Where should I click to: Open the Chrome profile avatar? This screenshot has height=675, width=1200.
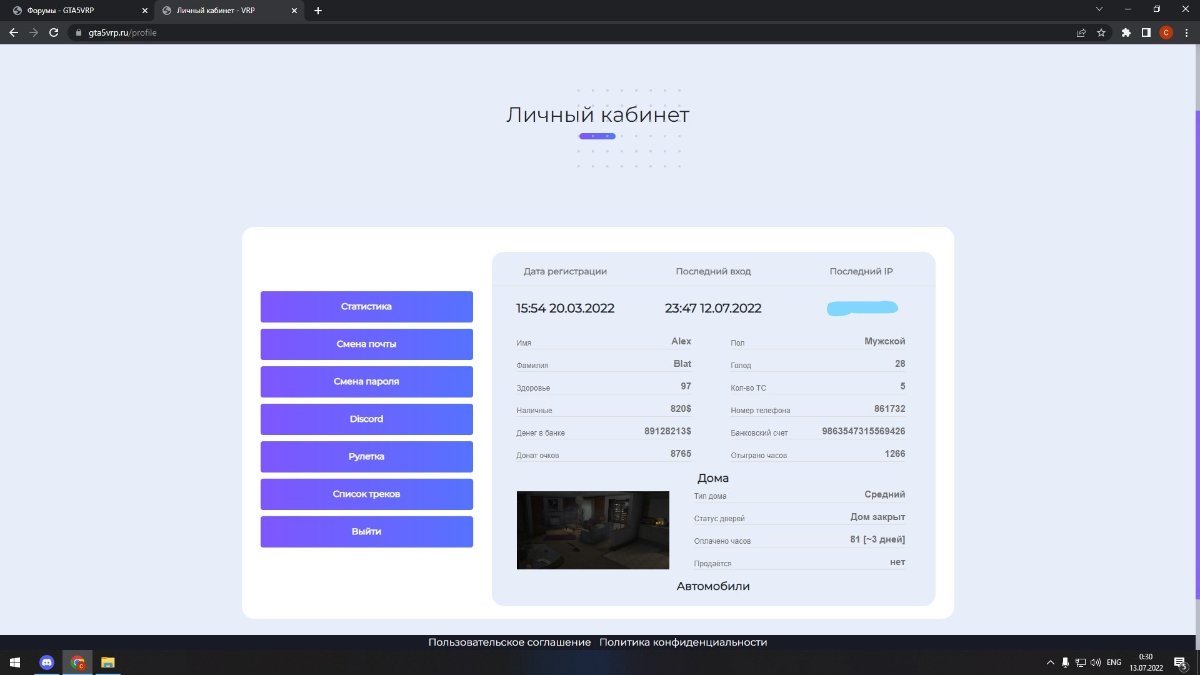coord(1166,32)
